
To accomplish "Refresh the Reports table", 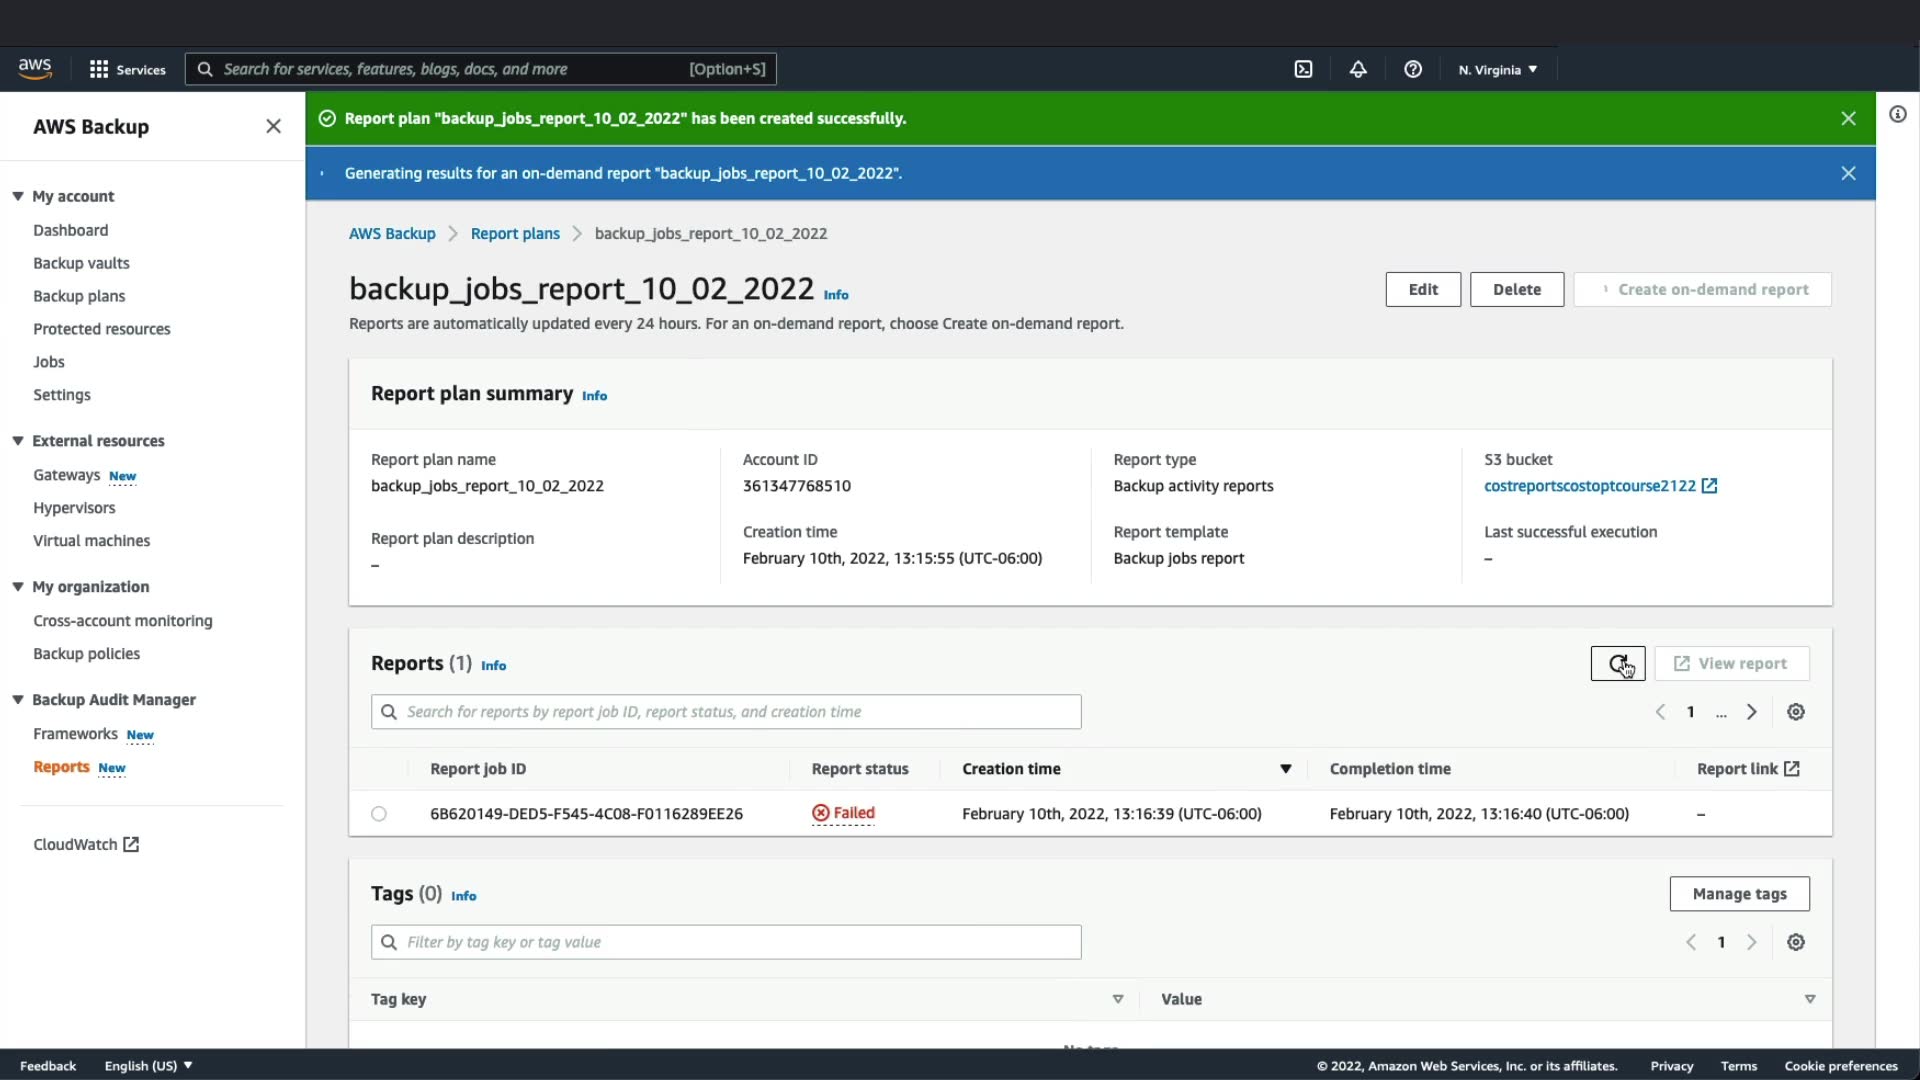I will (x=1617, y=663).
